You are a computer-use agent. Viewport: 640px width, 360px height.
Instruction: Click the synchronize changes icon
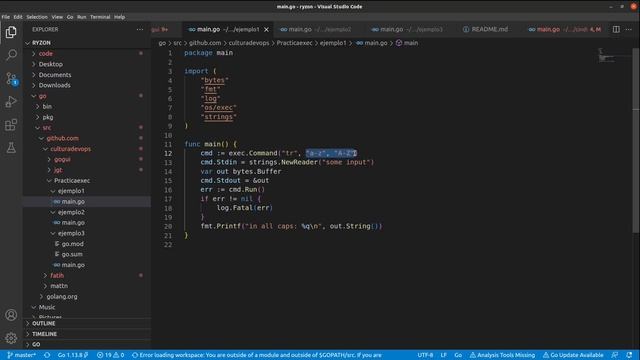(x=47, y=355)
